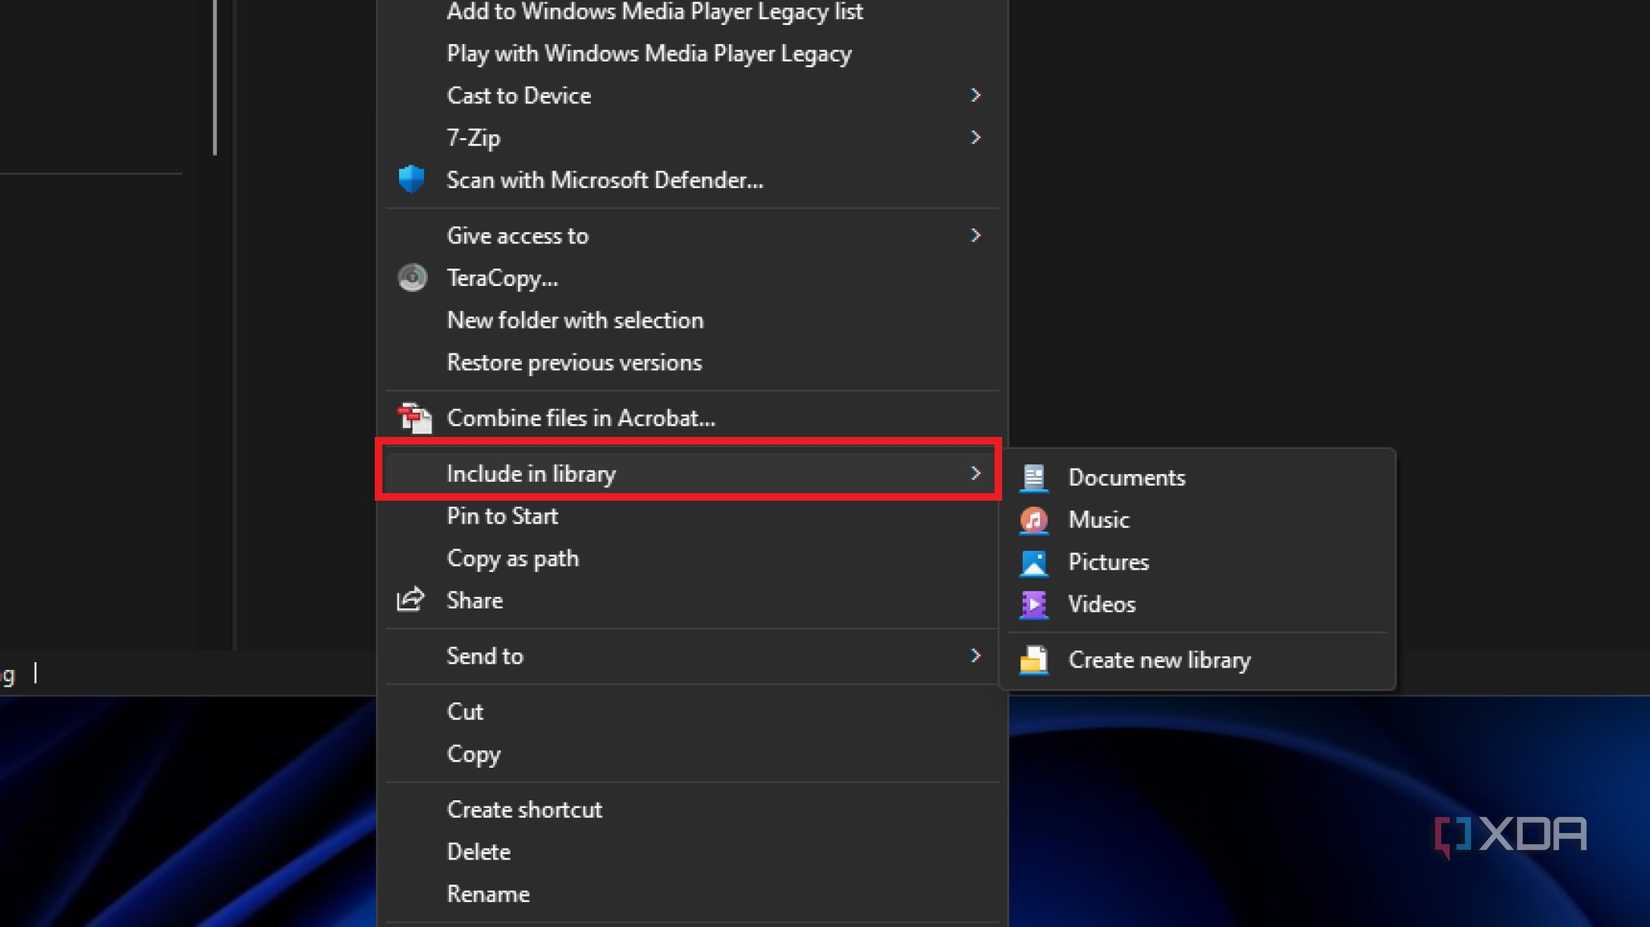Expand the Include in library arrow
Image resolution: width=1650 pixels, height=927 pixels.
click(x=976, y=473)
